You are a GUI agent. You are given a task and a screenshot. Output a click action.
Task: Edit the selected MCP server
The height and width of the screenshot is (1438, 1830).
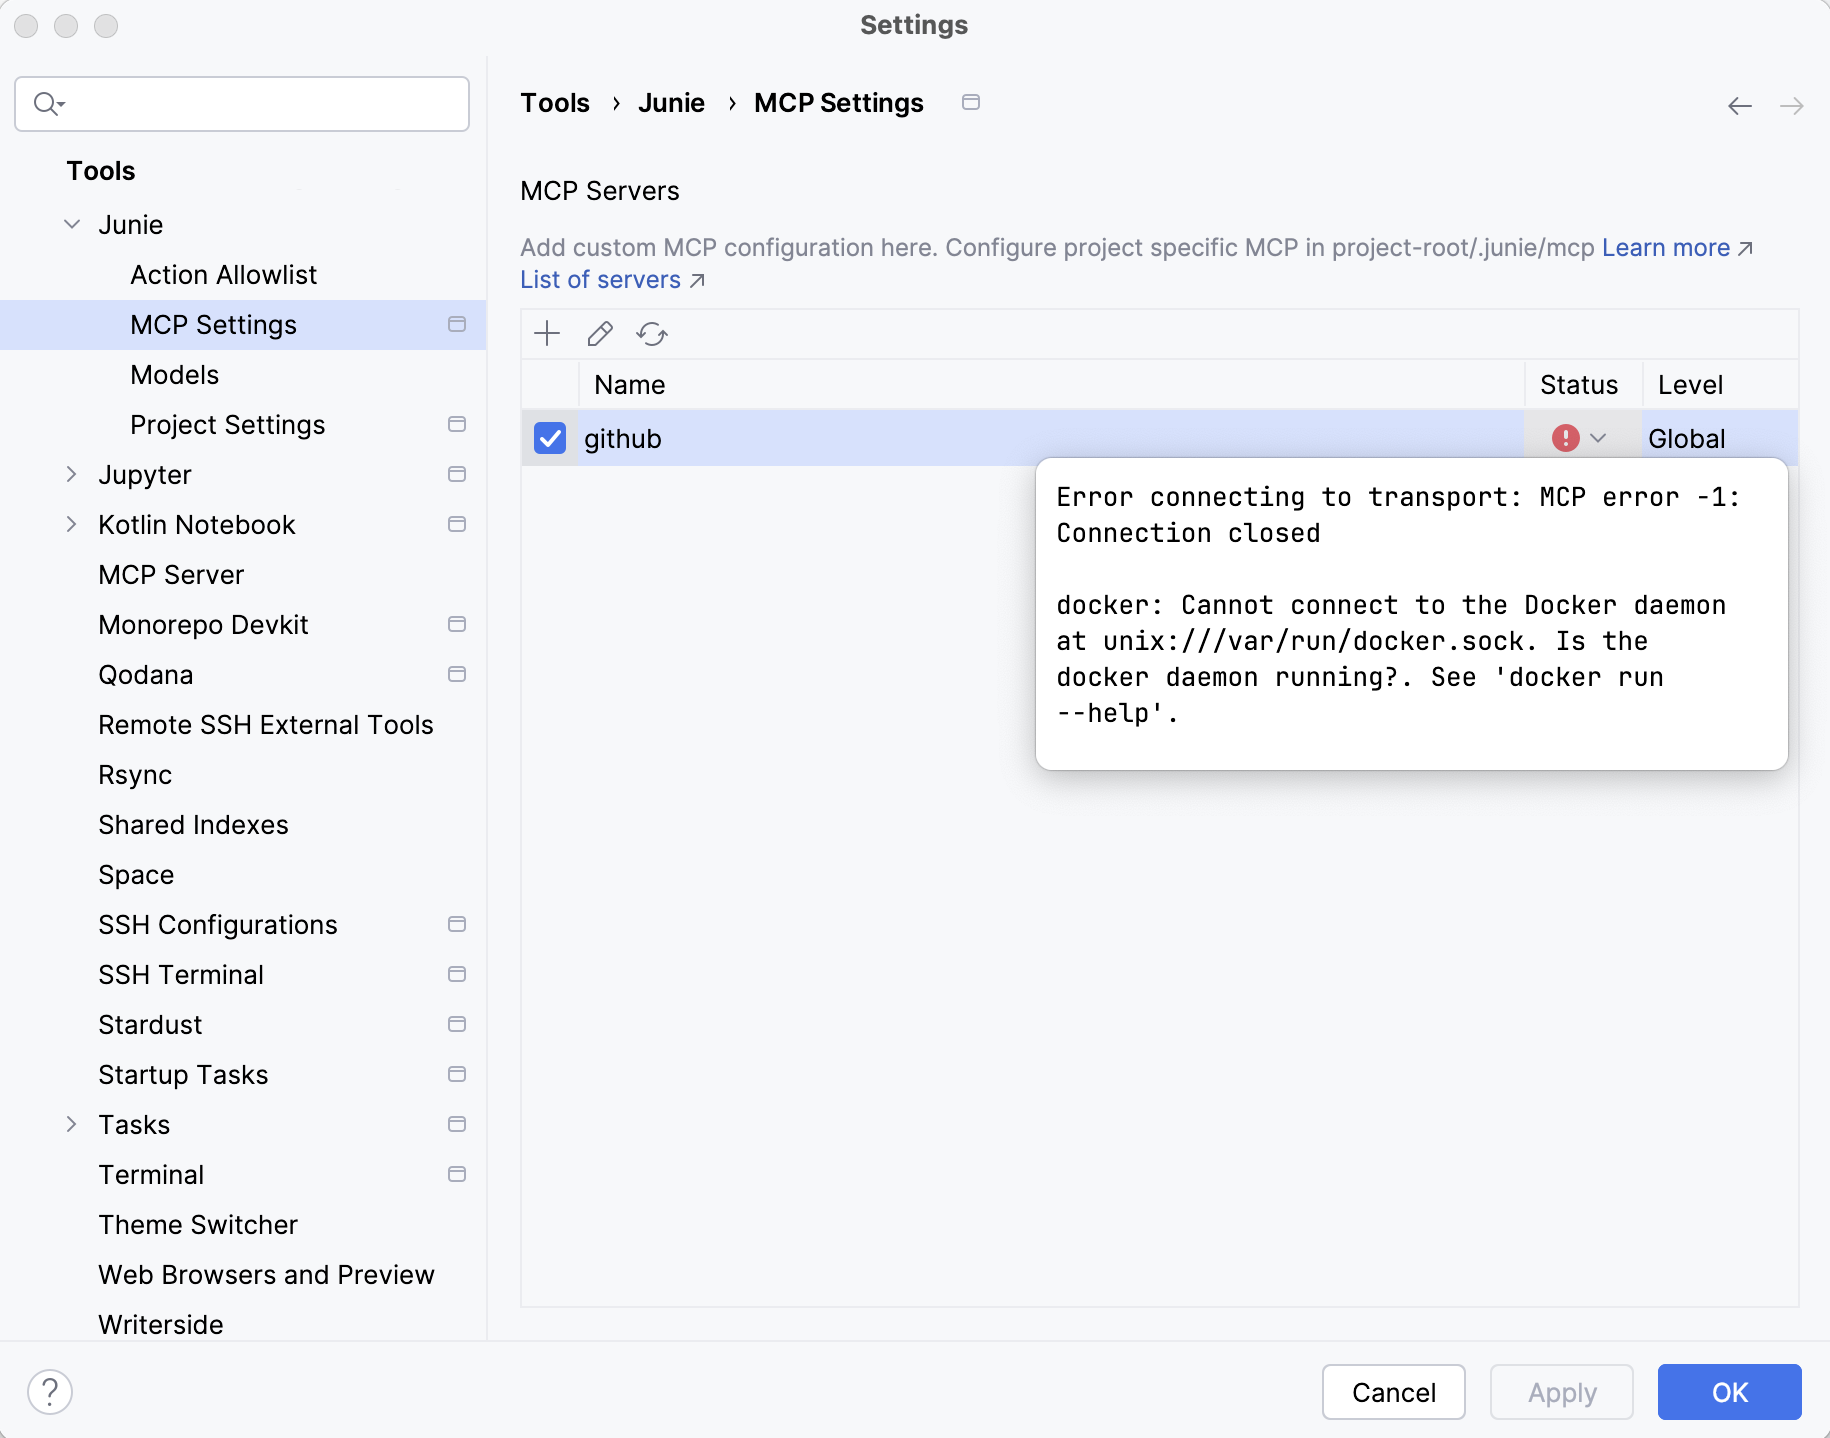point(599,333)
